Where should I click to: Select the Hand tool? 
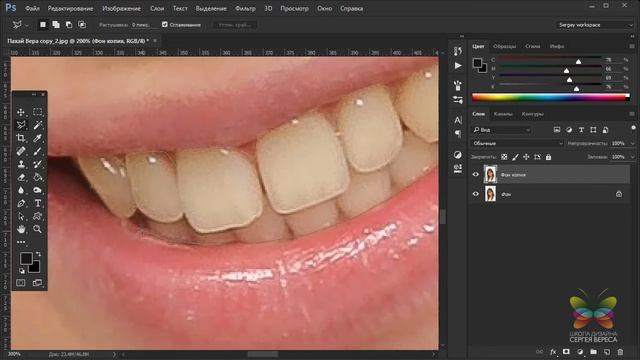pos(21,229)
